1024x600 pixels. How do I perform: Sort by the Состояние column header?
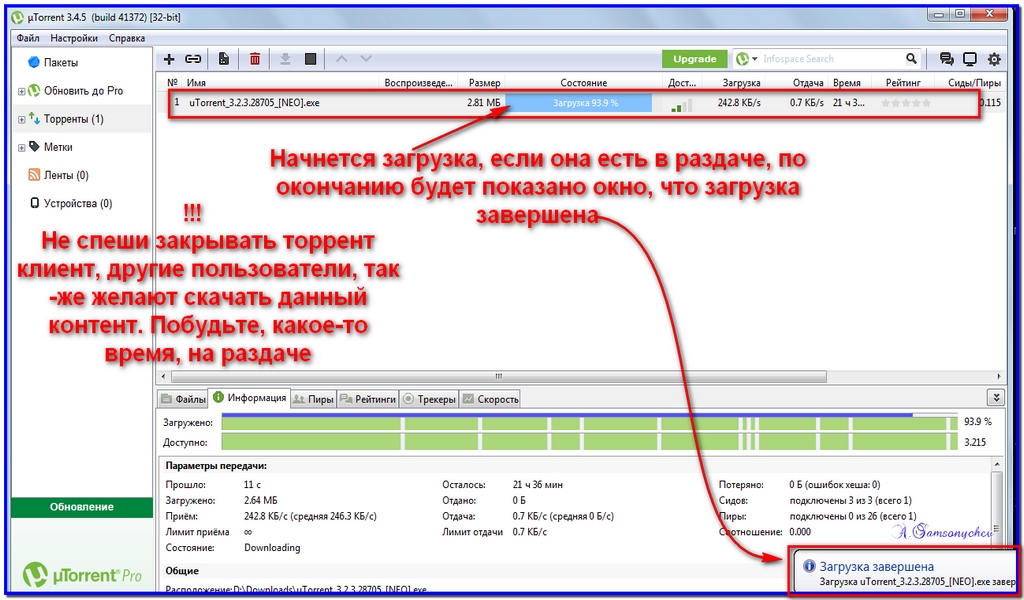click(x=584, y=83)
